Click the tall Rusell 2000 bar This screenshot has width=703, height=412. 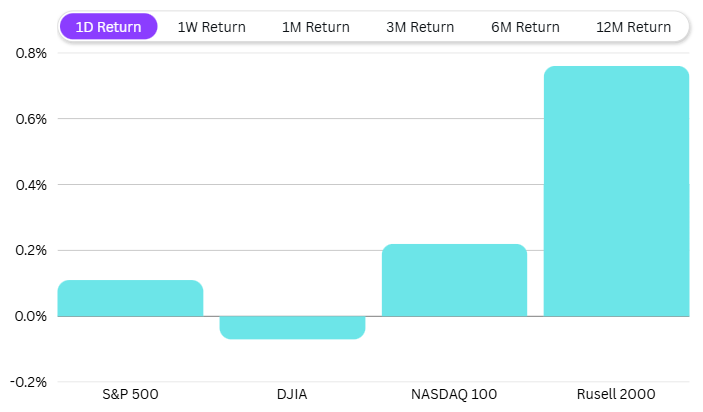click(616, 191)
